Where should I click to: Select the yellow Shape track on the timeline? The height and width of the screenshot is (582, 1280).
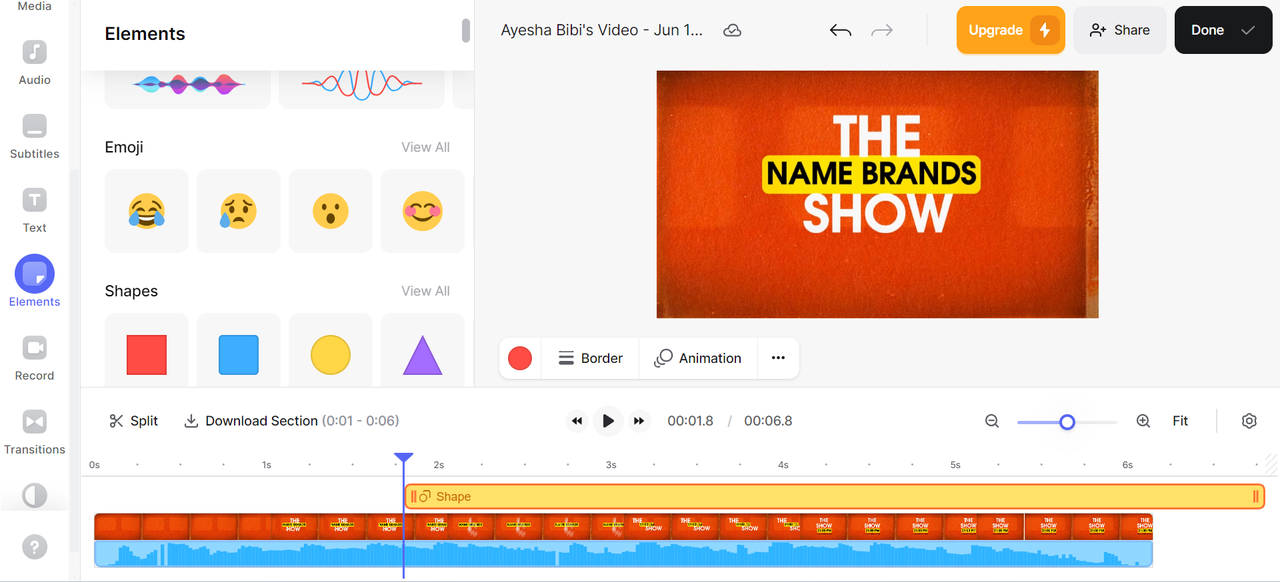[x=835, y=496]
